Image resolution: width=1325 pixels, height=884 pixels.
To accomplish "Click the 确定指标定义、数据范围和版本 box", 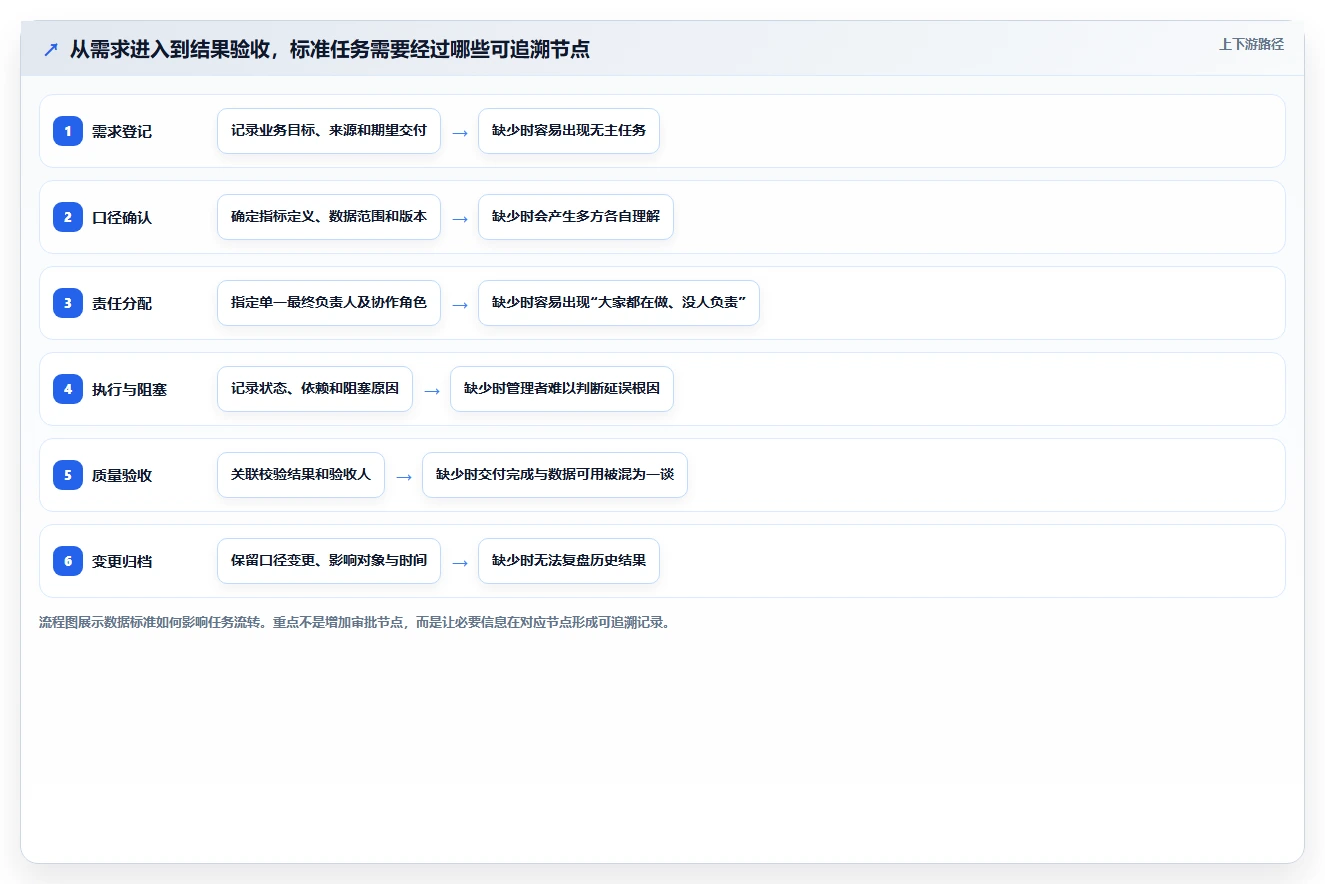I will (329, 217).
